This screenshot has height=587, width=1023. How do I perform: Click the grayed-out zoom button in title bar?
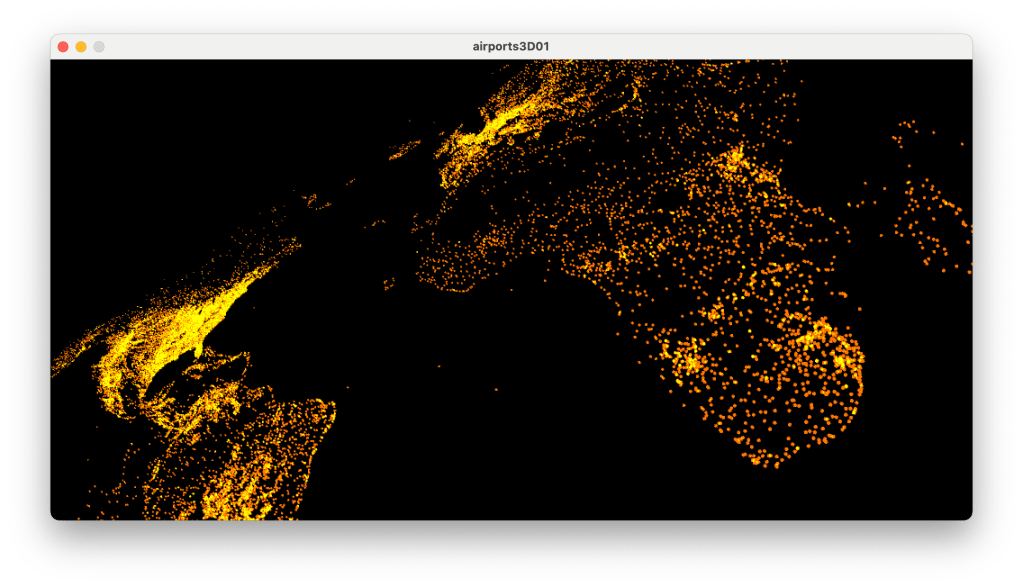coord(99,47)
